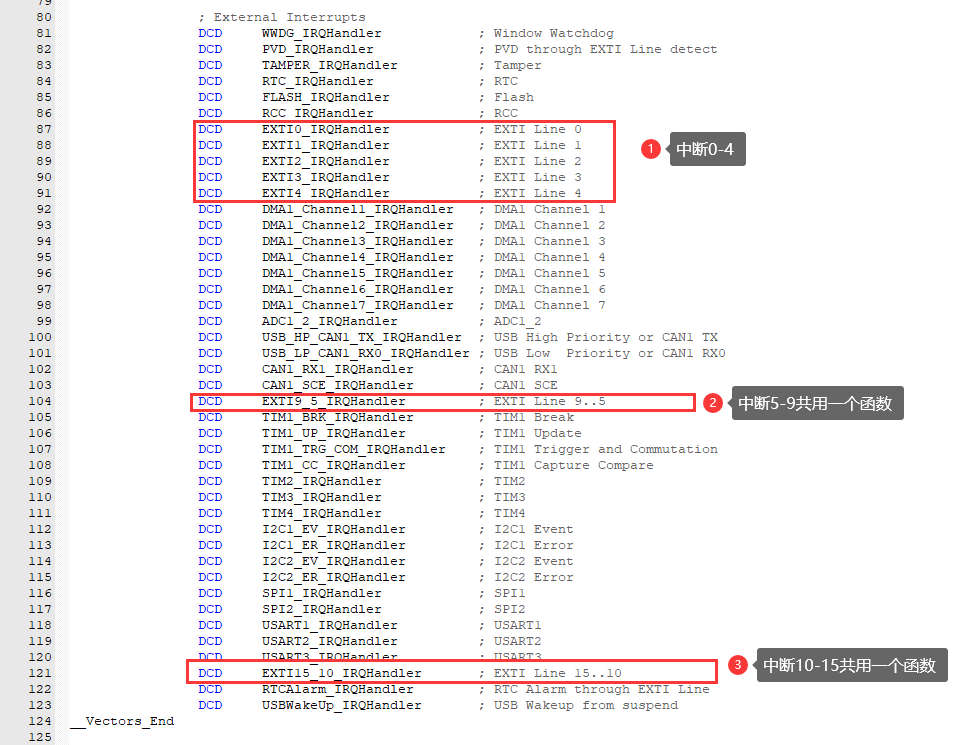970x745 pixels.
Task: Click USB_HP_CAN1_TX_IRQHandler entry
Action: point(361,338)
